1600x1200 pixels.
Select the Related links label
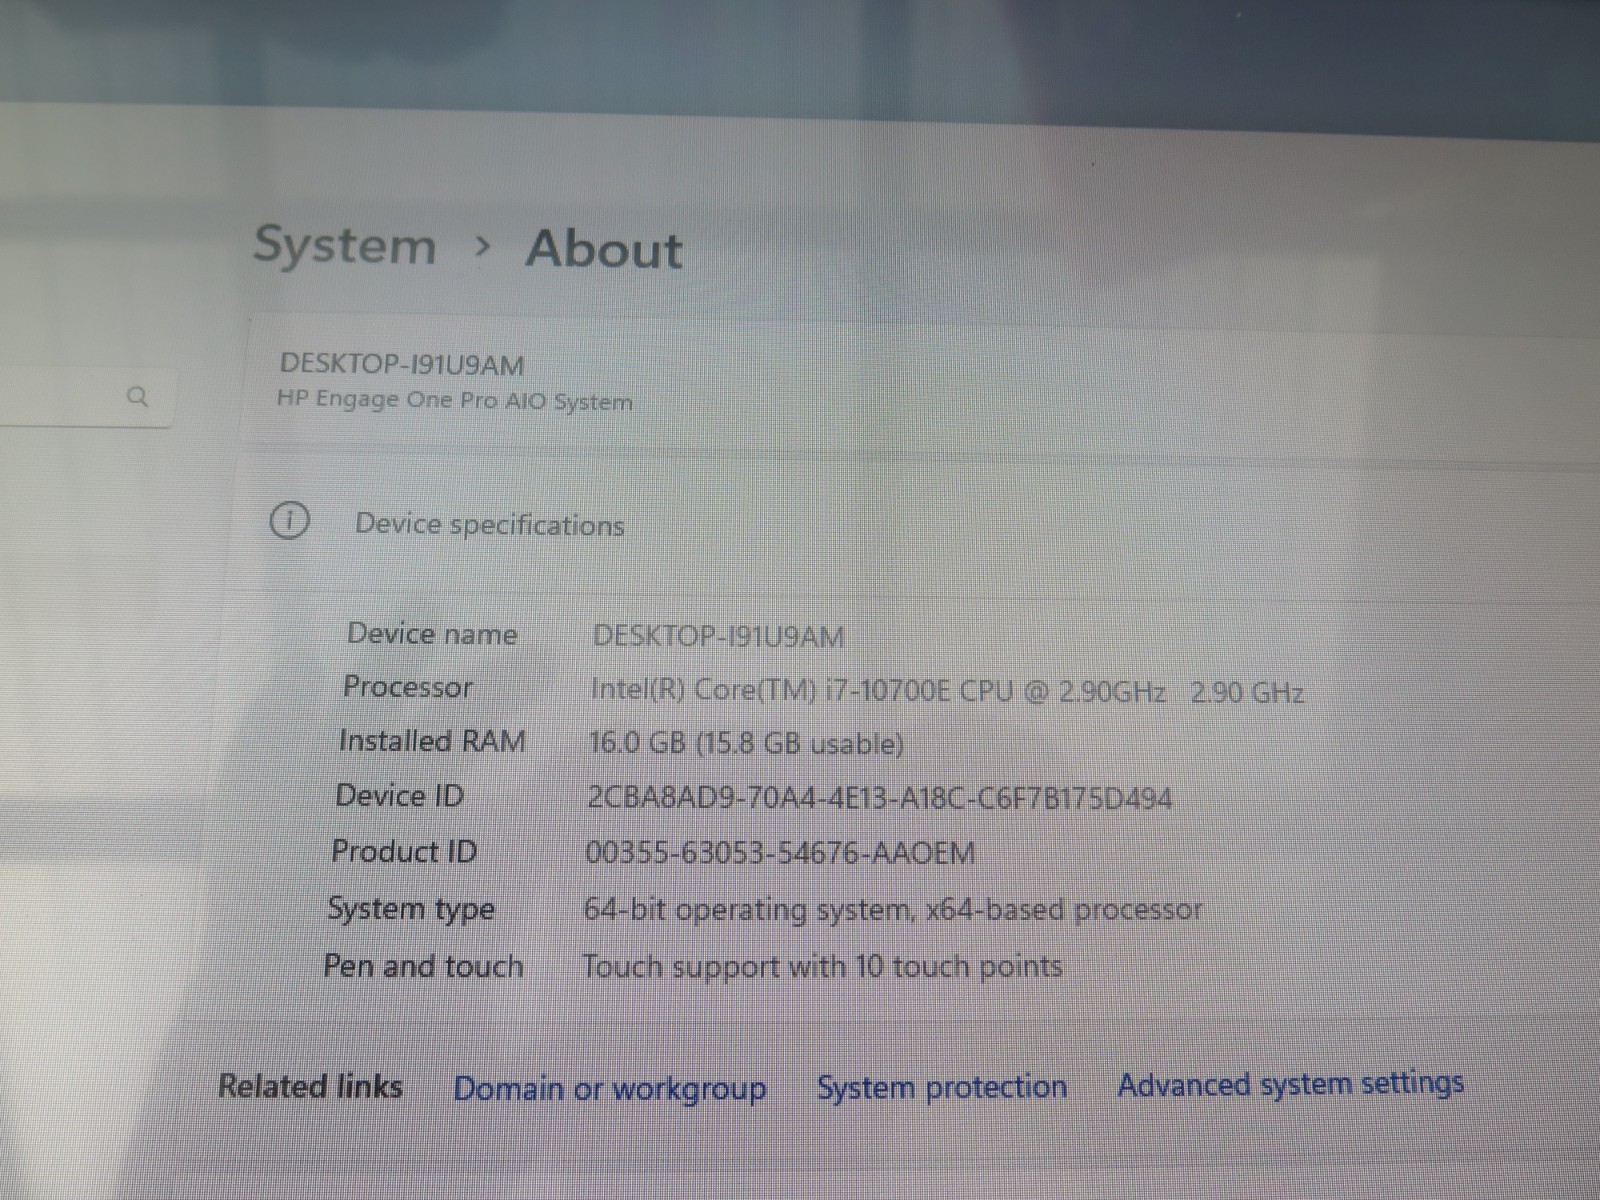click(x=311, y=1087)
